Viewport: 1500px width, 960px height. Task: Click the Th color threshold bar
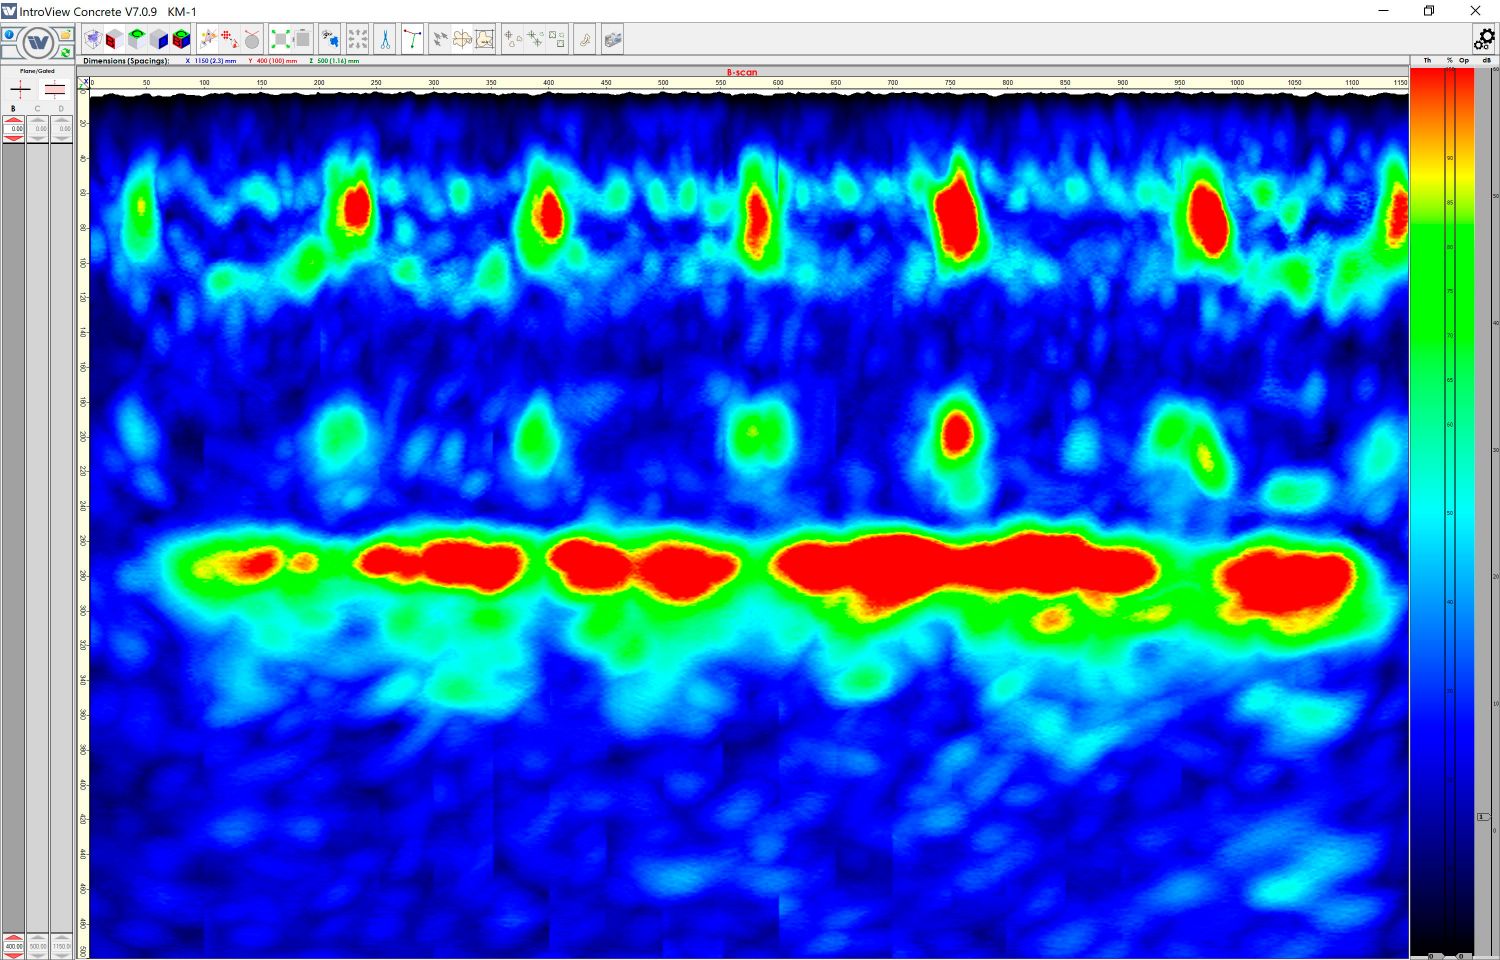[1427, 510]
